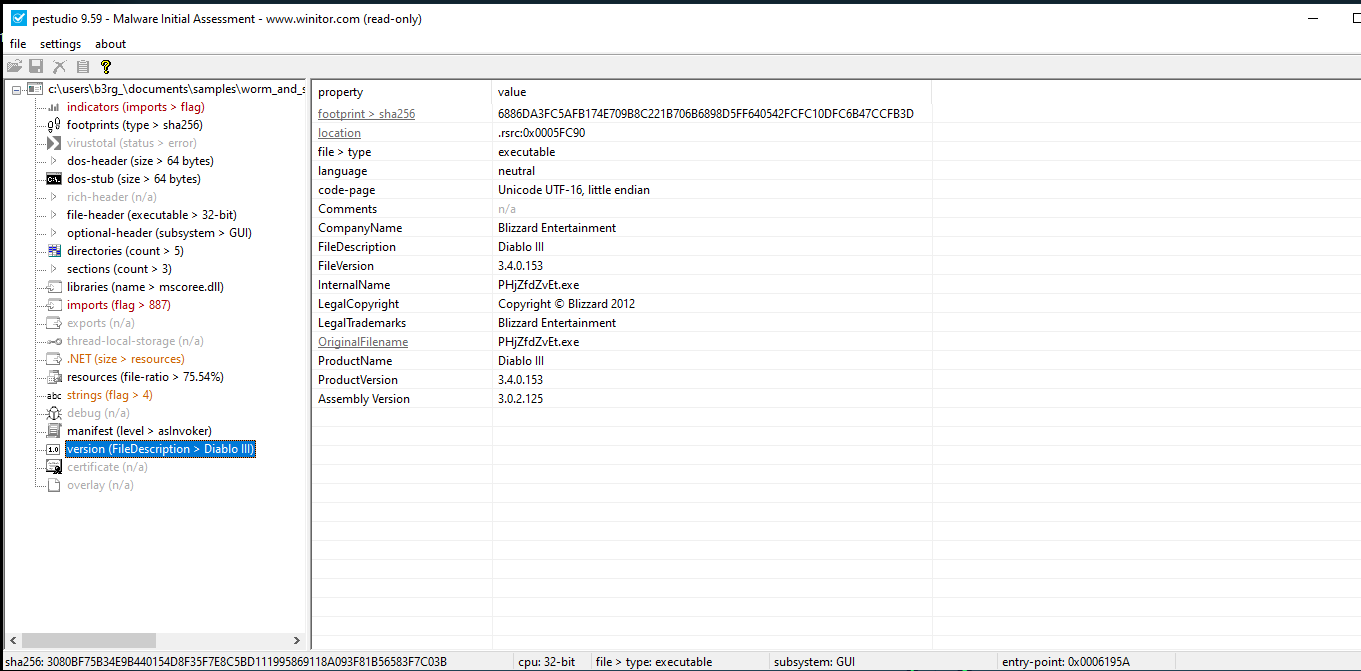Select the resources icon
The image size is (1361, 671).
pos(54,377)
